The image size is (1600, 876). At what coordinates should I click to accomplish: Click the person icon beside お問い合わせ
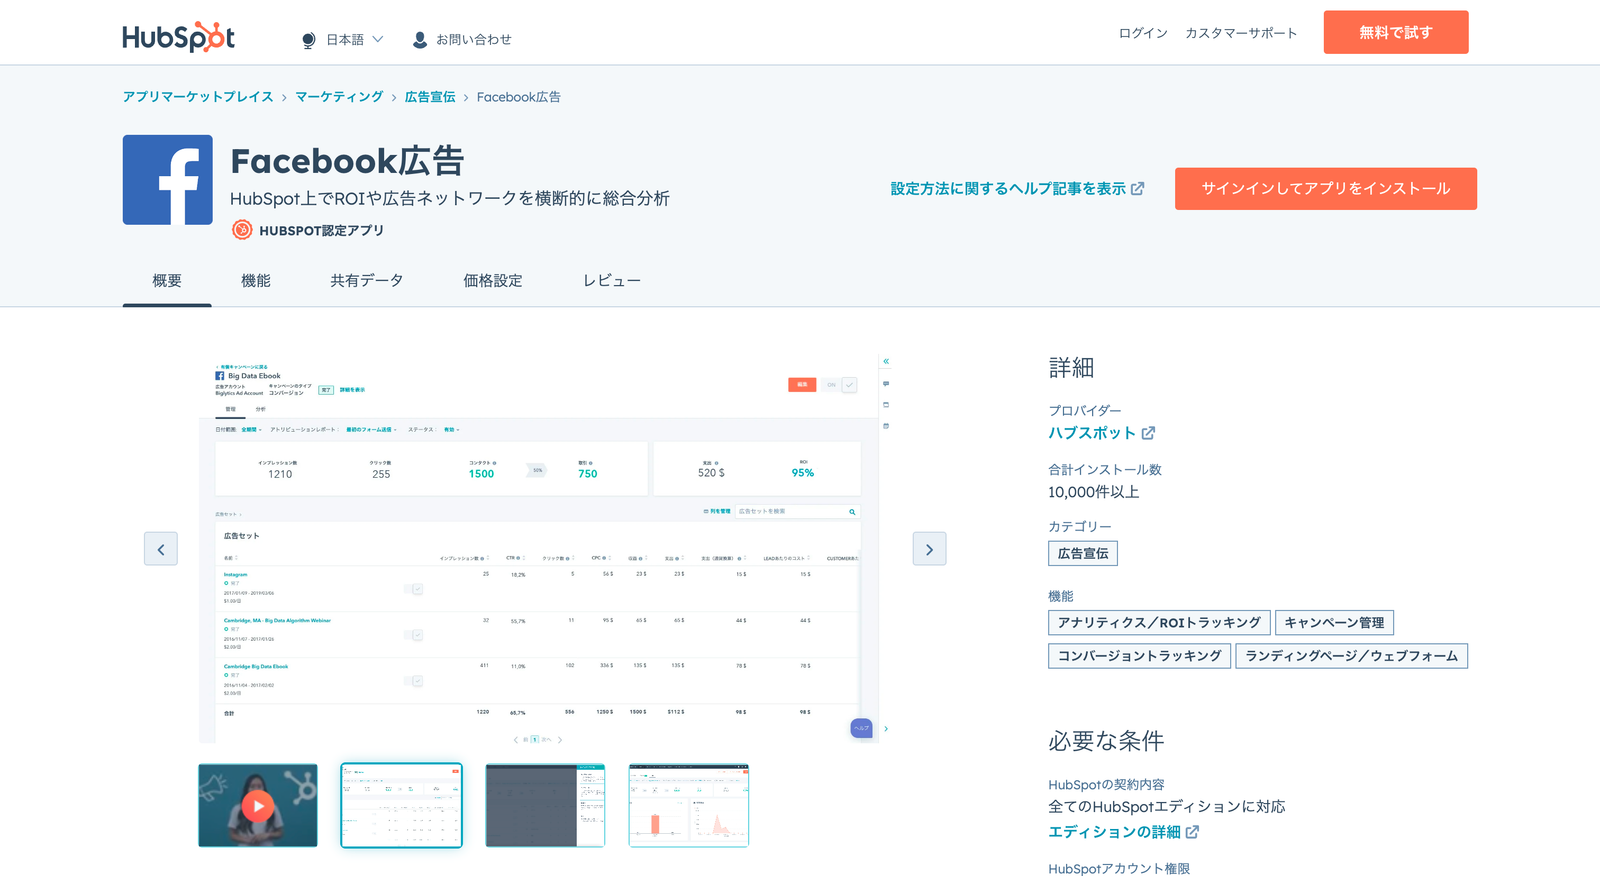(x=420, y=40)
